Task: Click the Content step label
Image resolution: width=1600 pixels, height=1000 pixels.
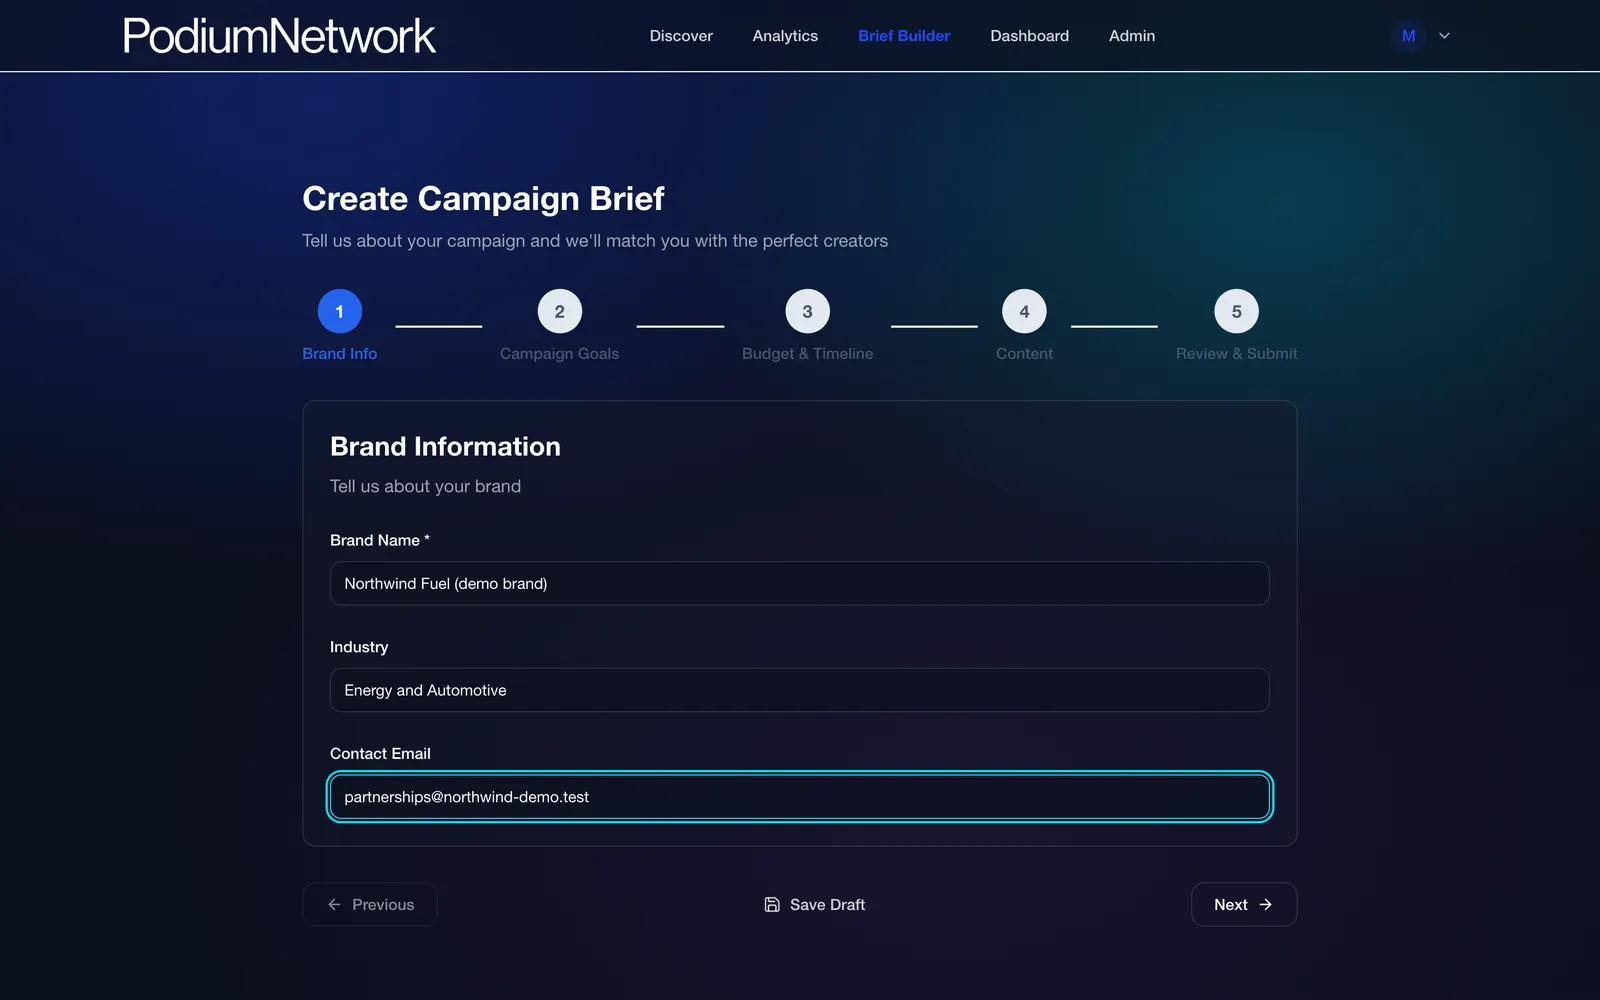Action: (x=1024, y=354)
